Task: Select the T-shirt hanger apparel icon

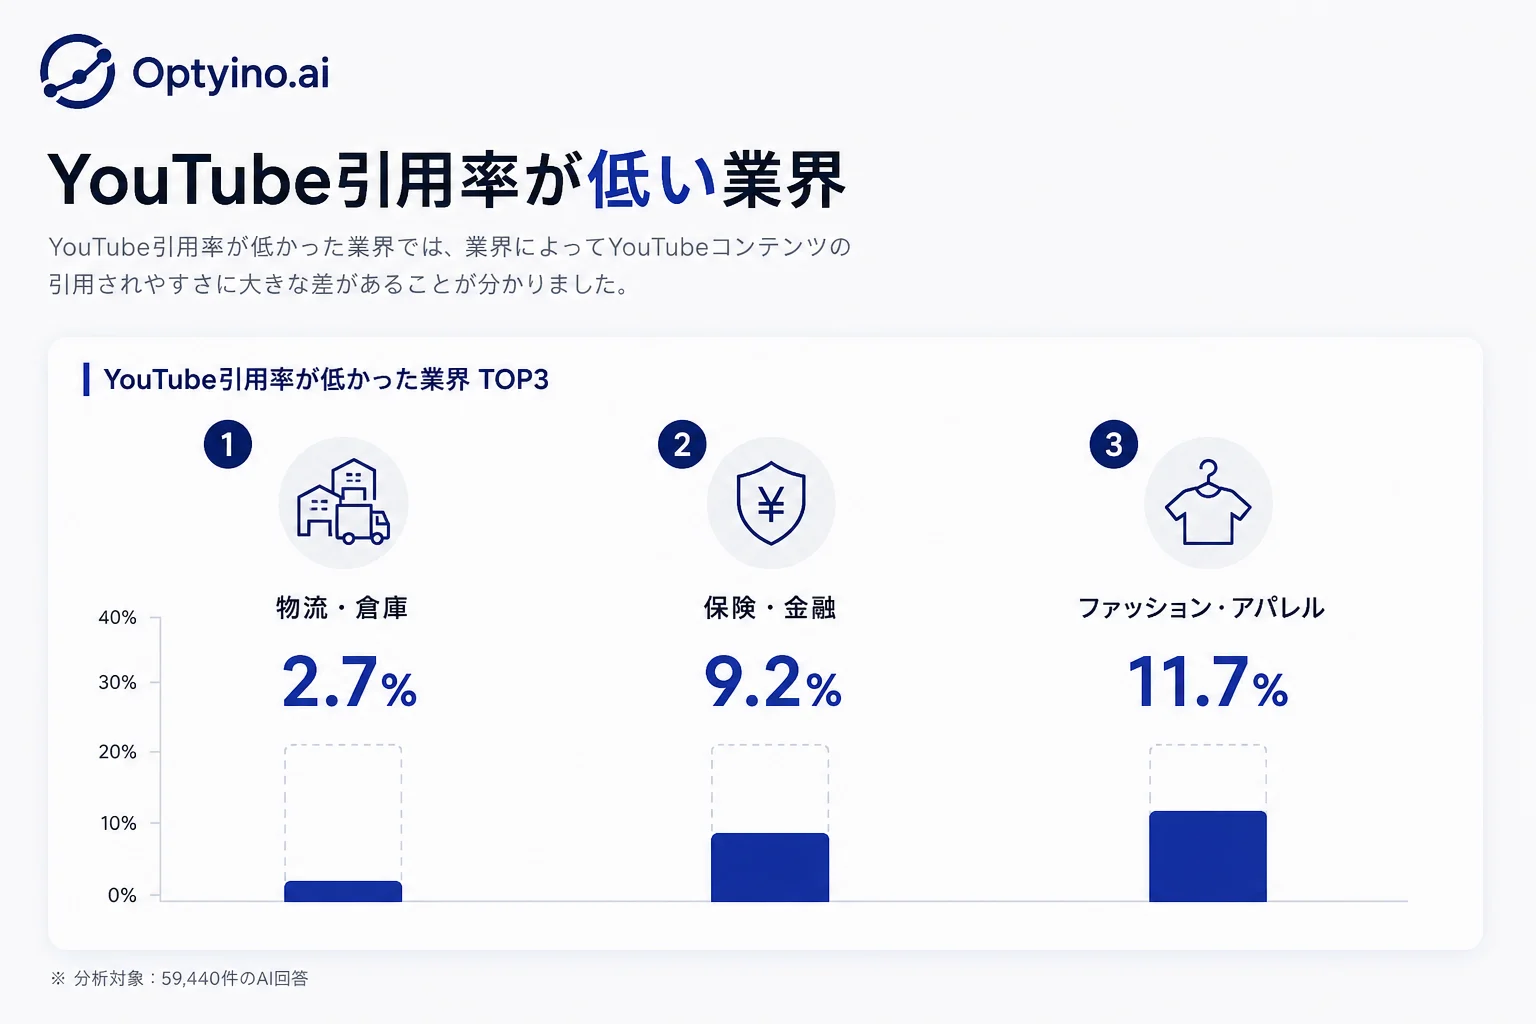Action: pyautogui.click(x=1208, y=502)
